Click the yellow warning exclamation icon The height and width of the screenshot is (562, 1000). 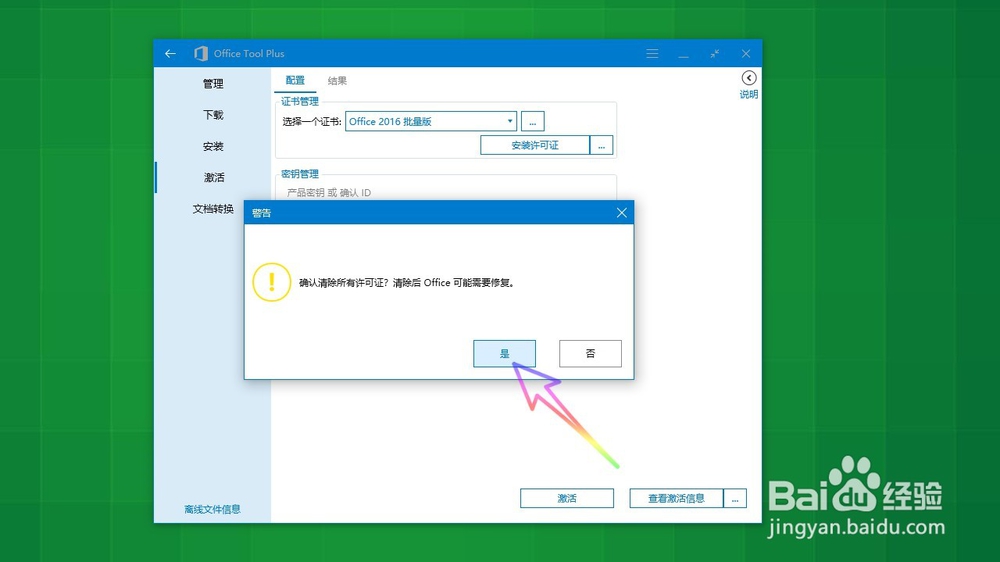[272, 282]
